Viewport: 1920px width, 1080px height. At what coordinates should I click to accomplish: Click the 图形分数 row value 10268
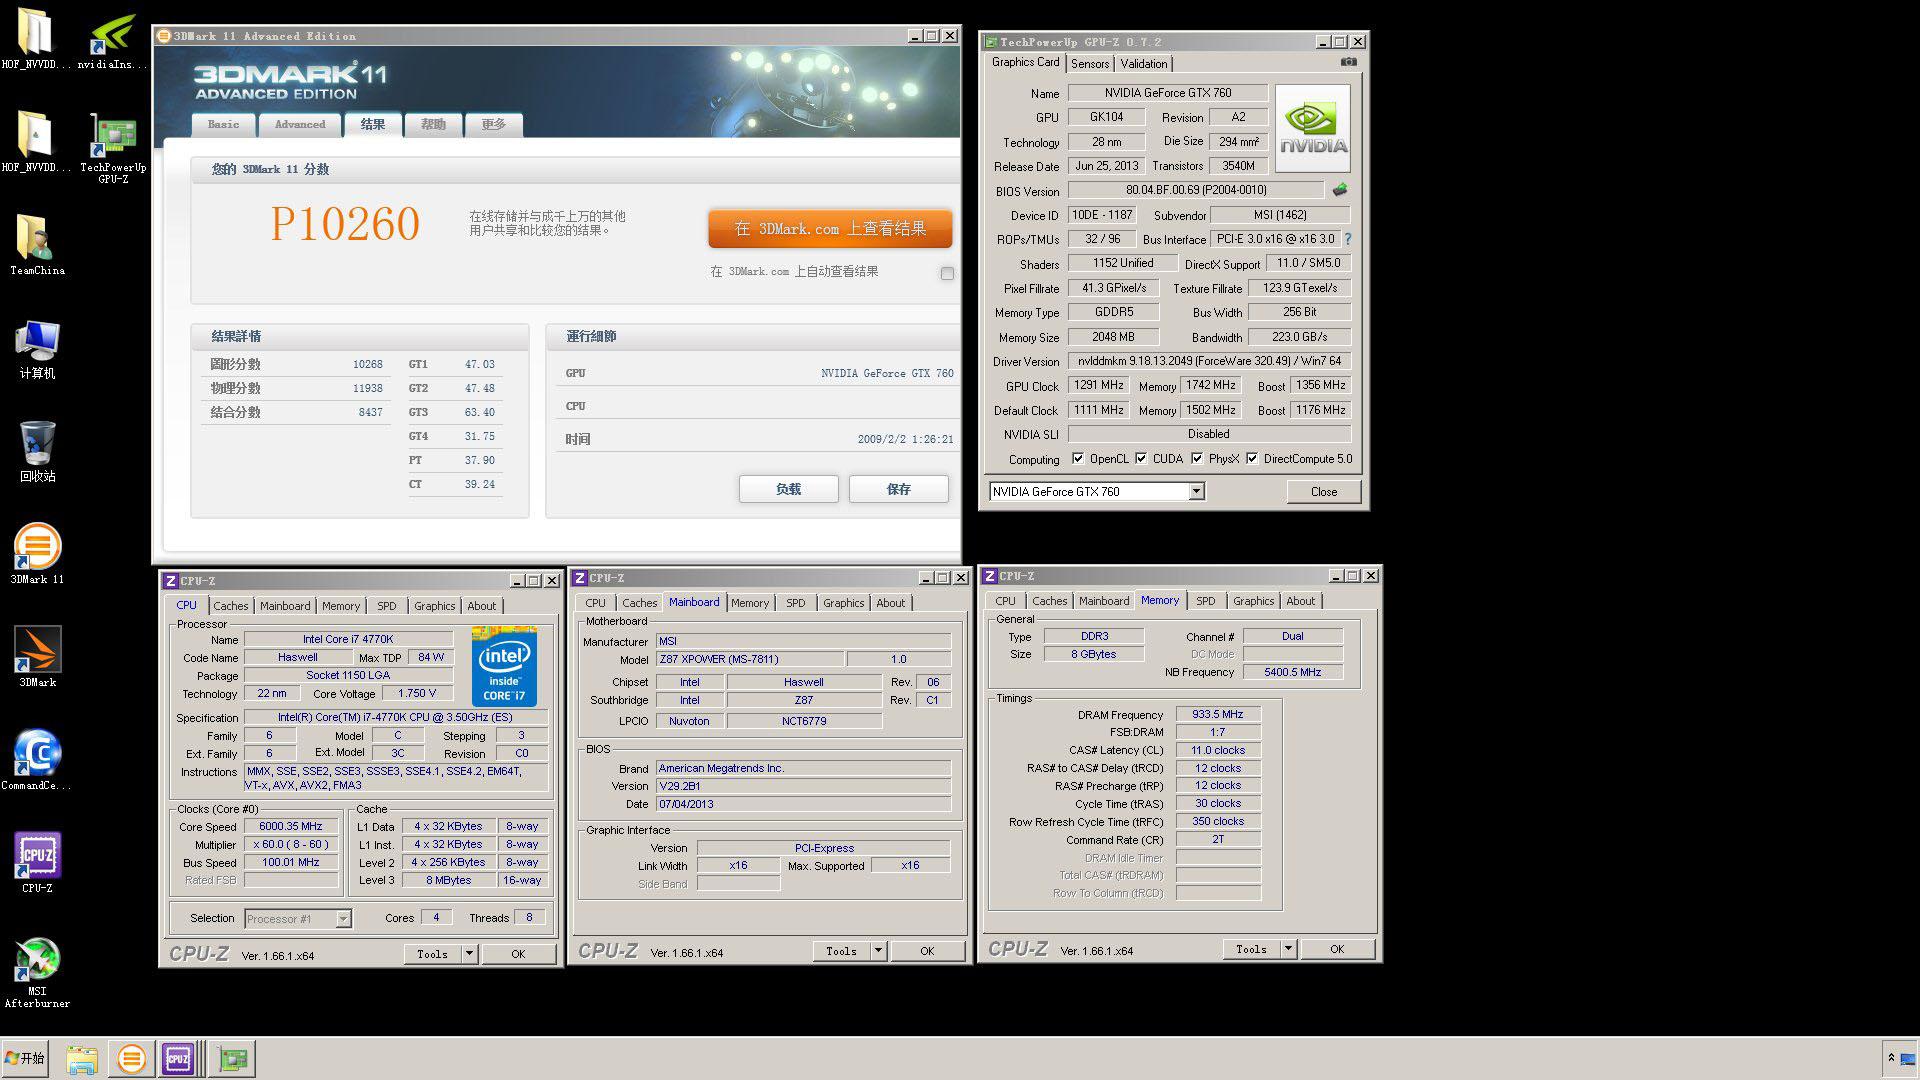pyautogui.click(x=367, y=364)
